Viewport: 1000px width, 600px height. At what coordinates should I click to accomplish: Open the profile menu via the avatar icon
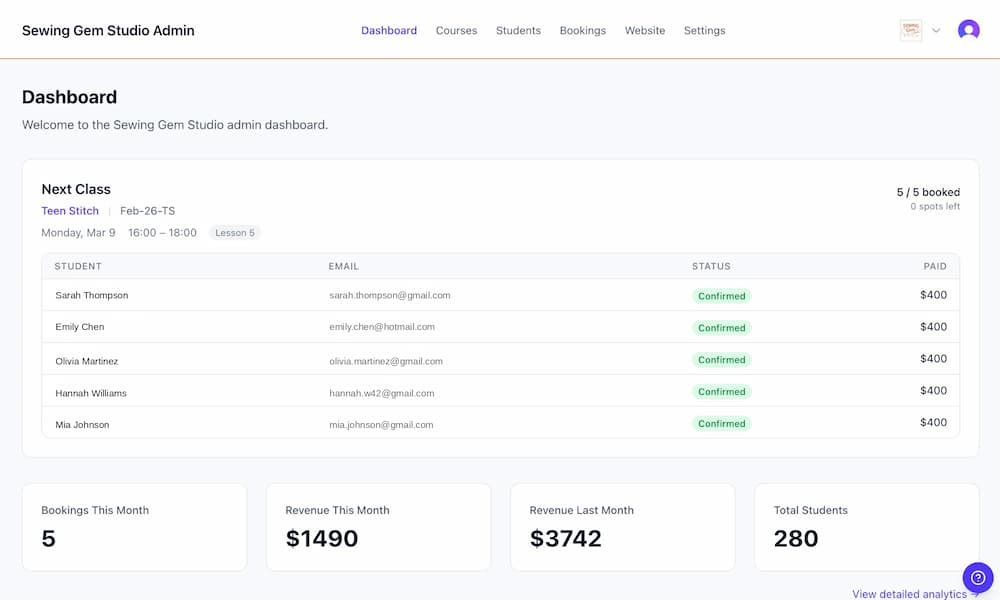point(968,30)
